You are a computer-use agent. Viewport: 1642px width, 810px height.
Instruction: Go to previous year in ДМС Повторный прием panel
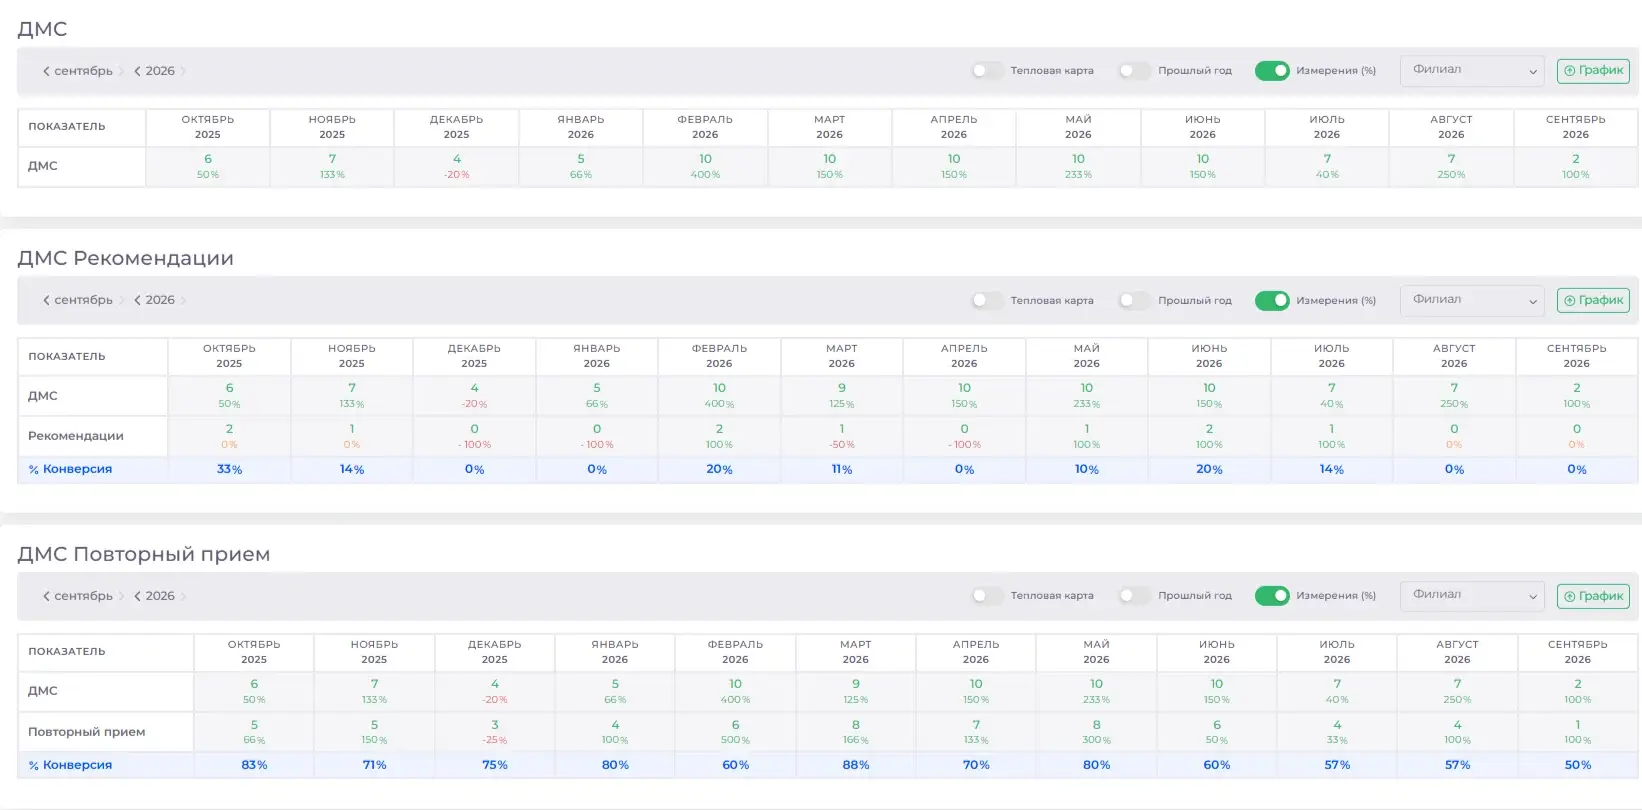137,596
